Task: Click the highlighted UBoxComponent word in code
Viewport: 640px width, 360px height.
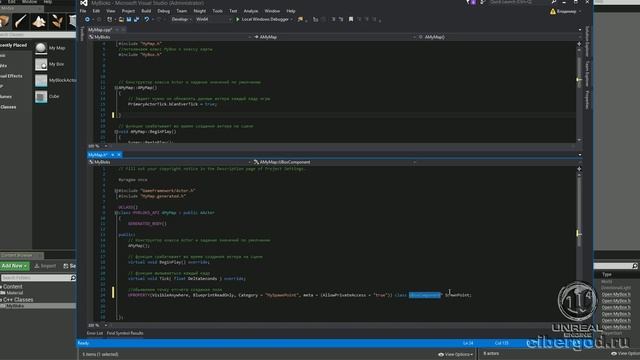Action: point(424,295)
